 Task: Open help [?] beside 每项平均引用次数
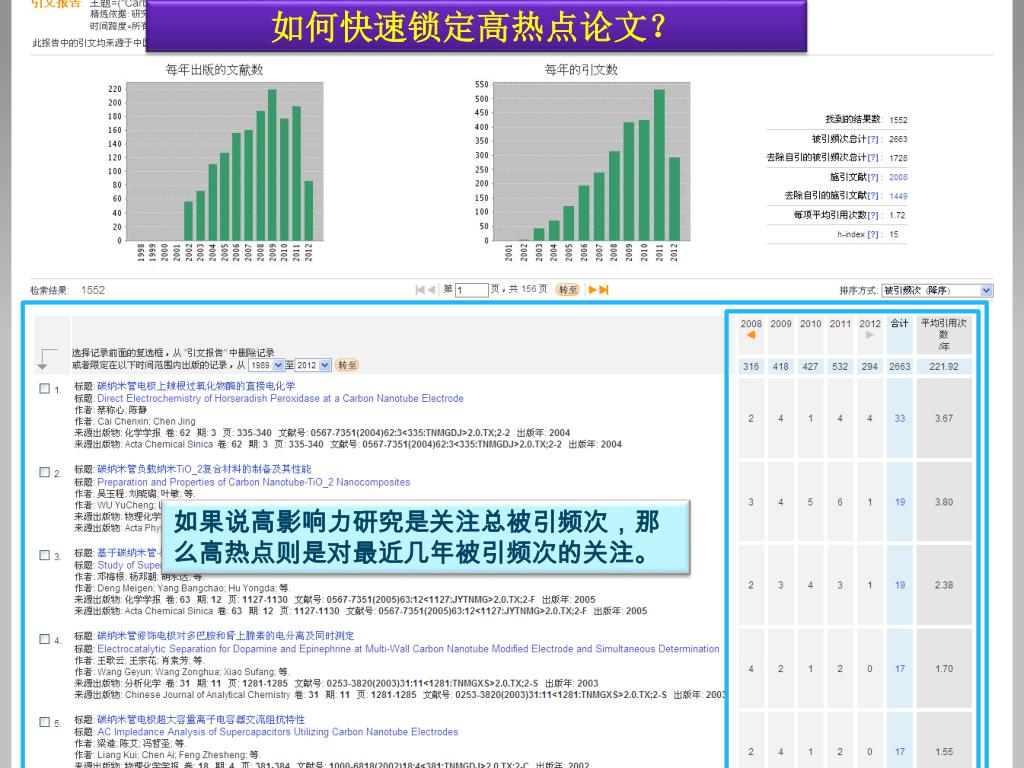[873, 215]
